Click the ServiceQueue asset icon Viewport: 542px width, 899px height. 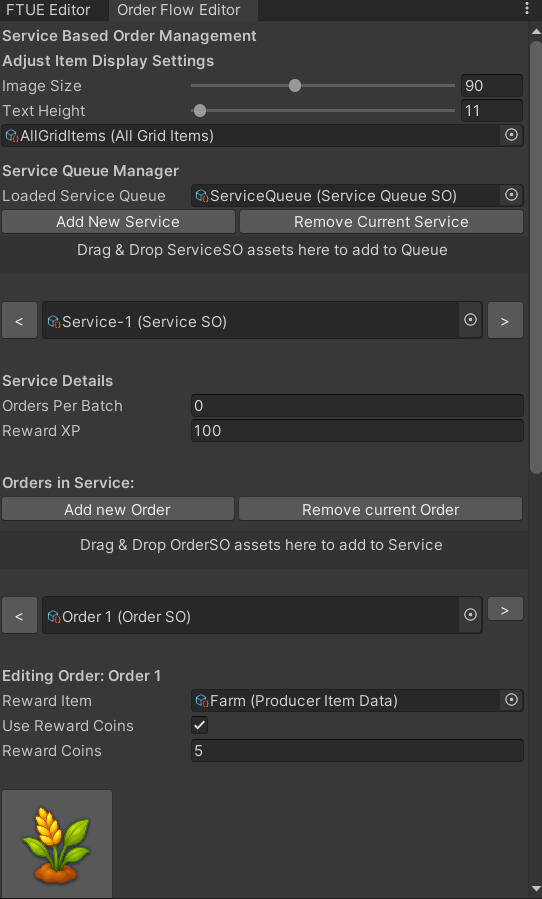coord(202,196)
